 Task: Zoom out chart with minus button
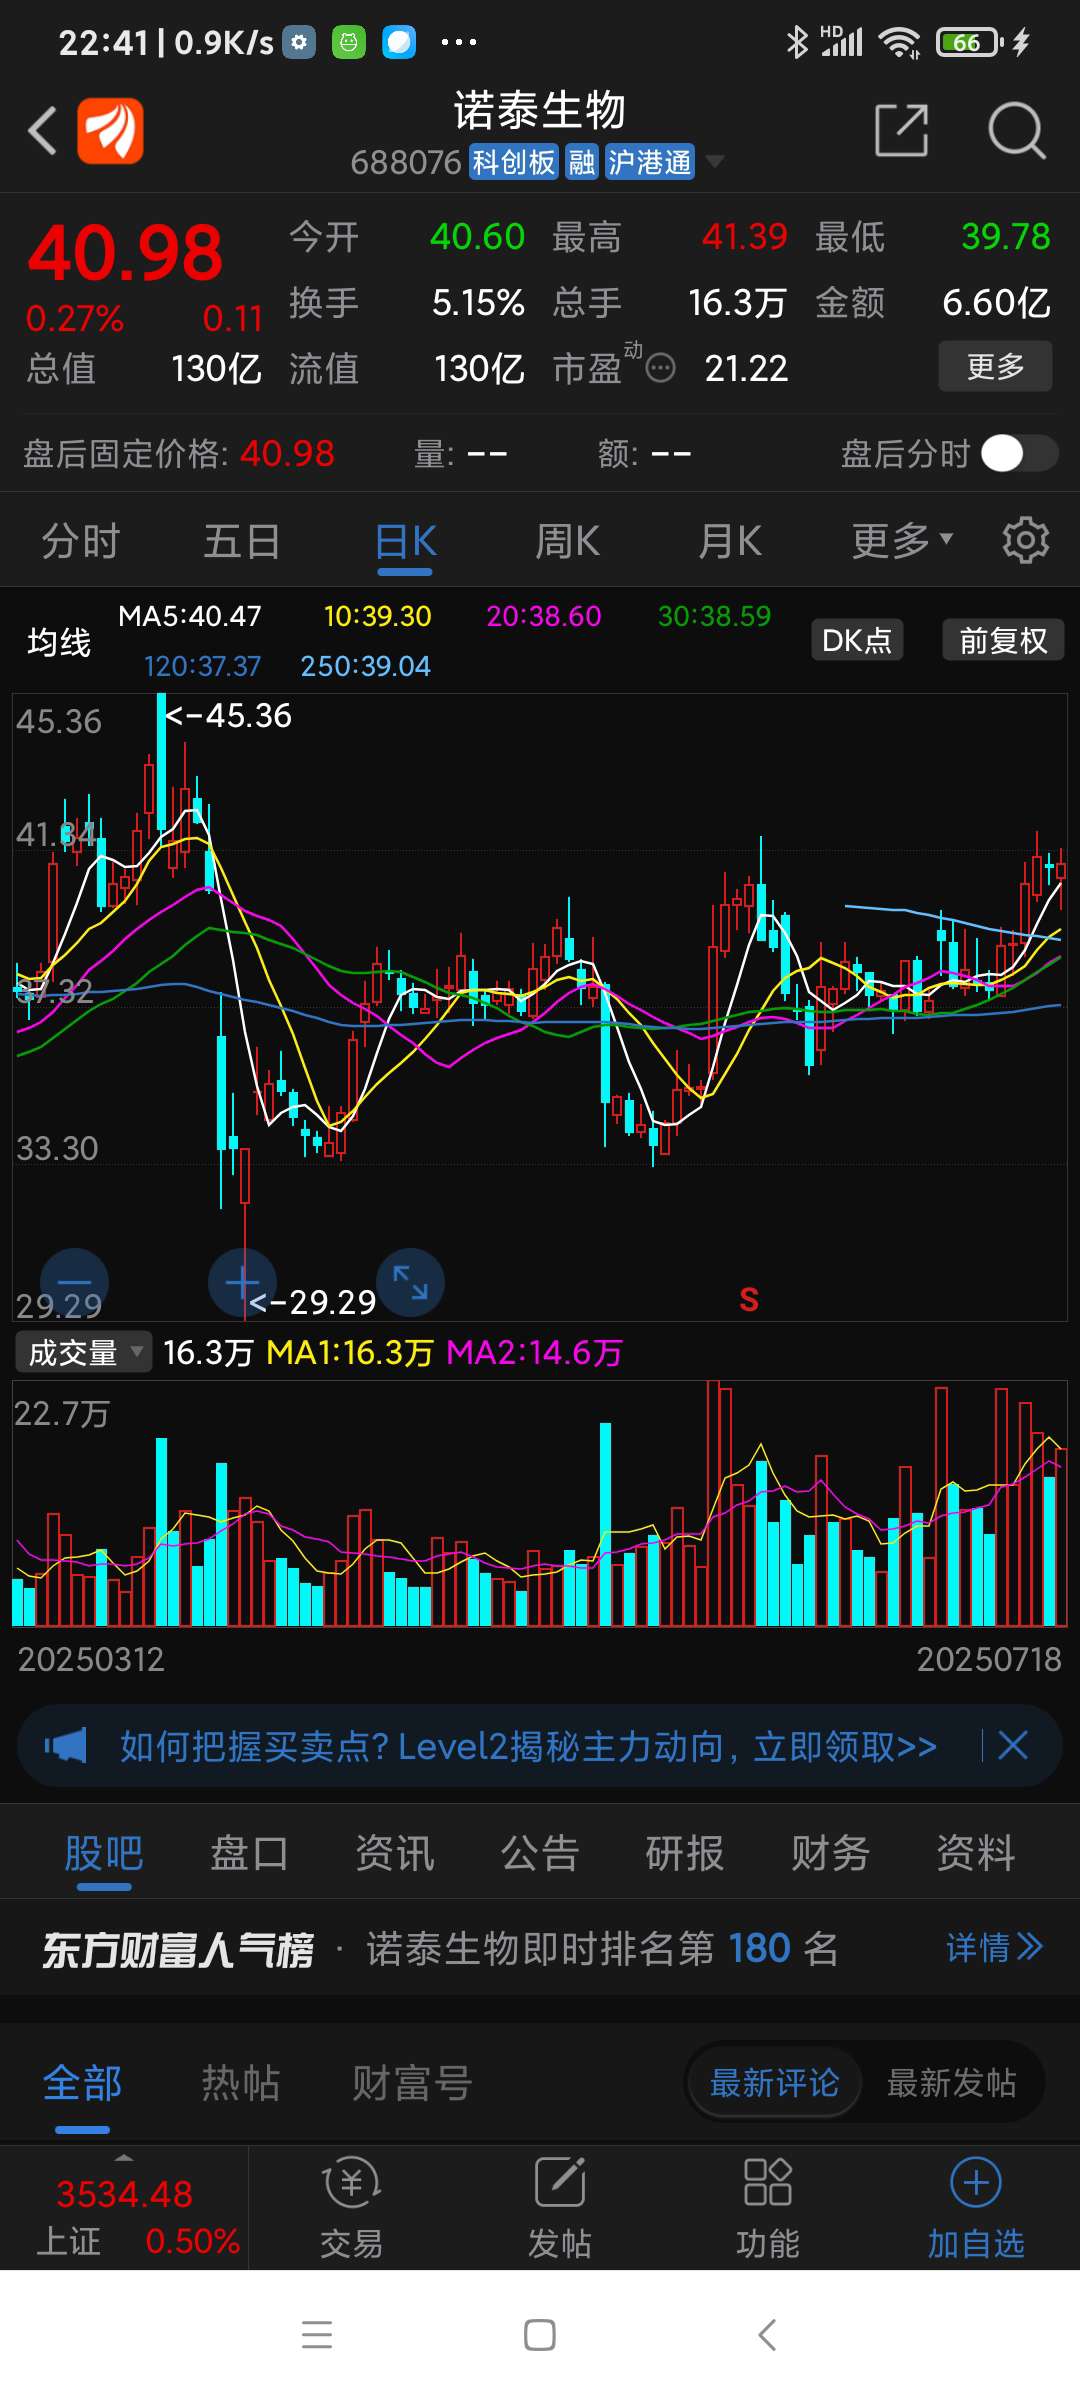tap(74, 1282)
